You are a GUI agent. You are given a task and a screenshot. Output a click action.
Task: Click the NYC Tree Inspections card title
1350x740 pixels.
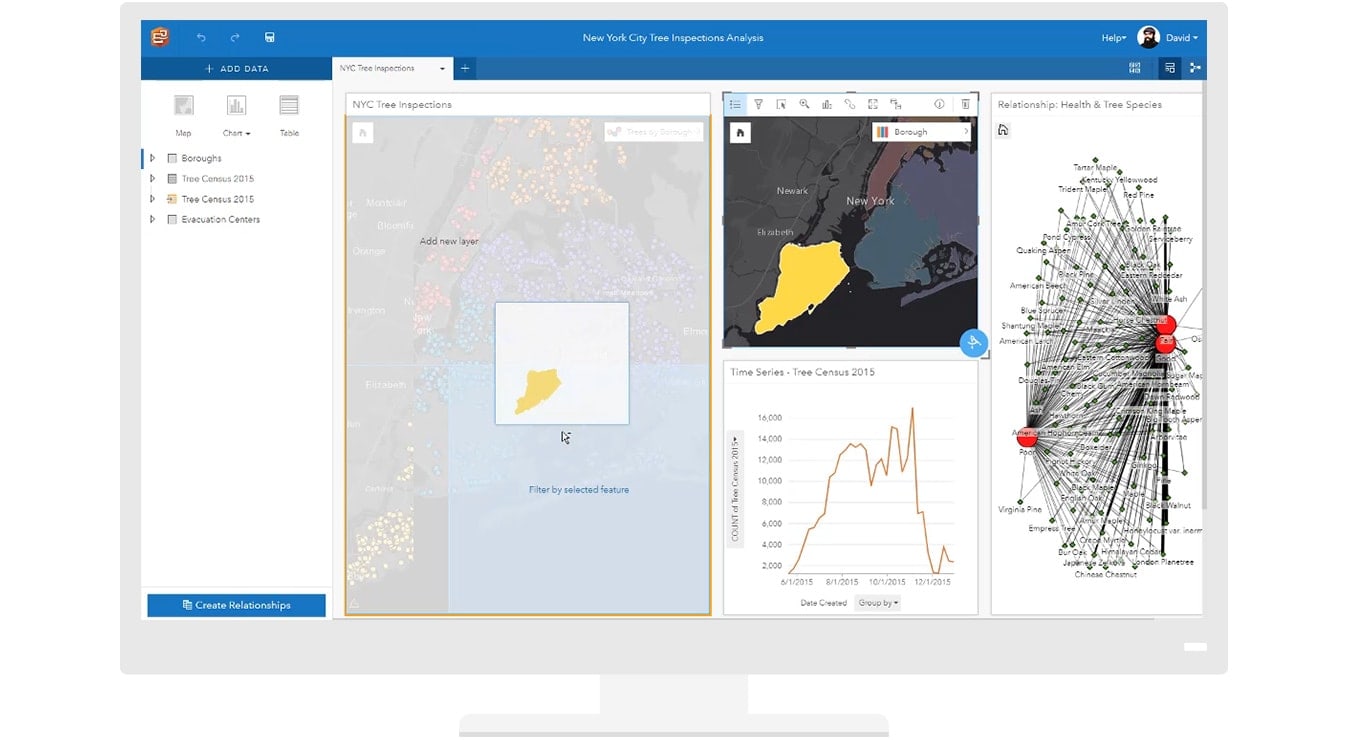(402, 104)
